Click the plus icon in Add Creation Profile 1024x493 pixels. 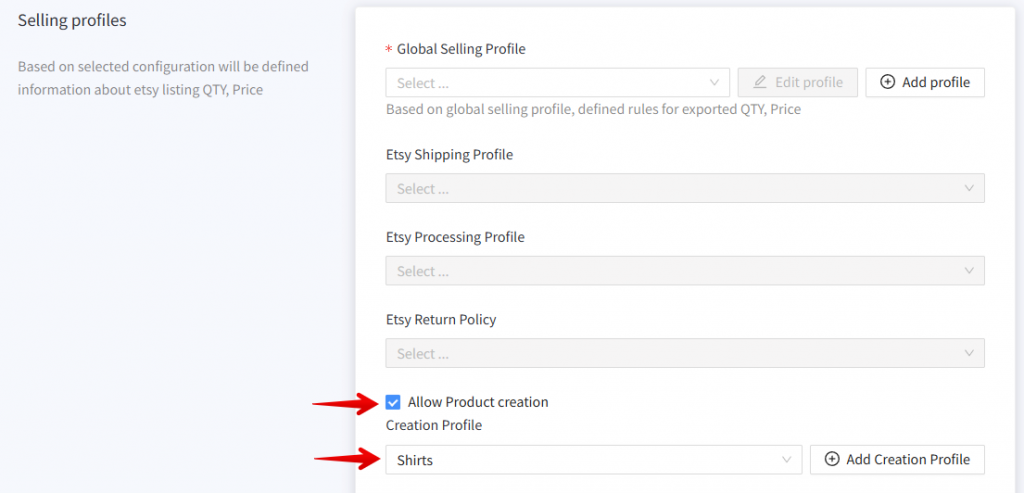coord(831,459)
